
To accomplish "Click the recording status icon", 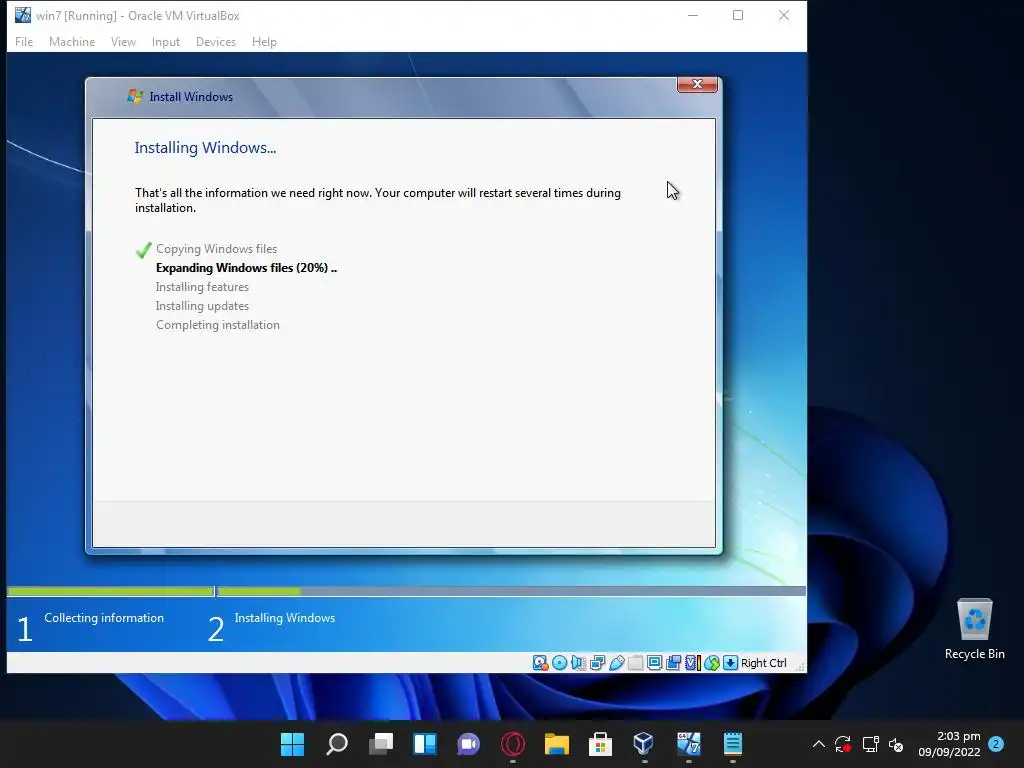I will pyautogui.click(x=673, y=663).
